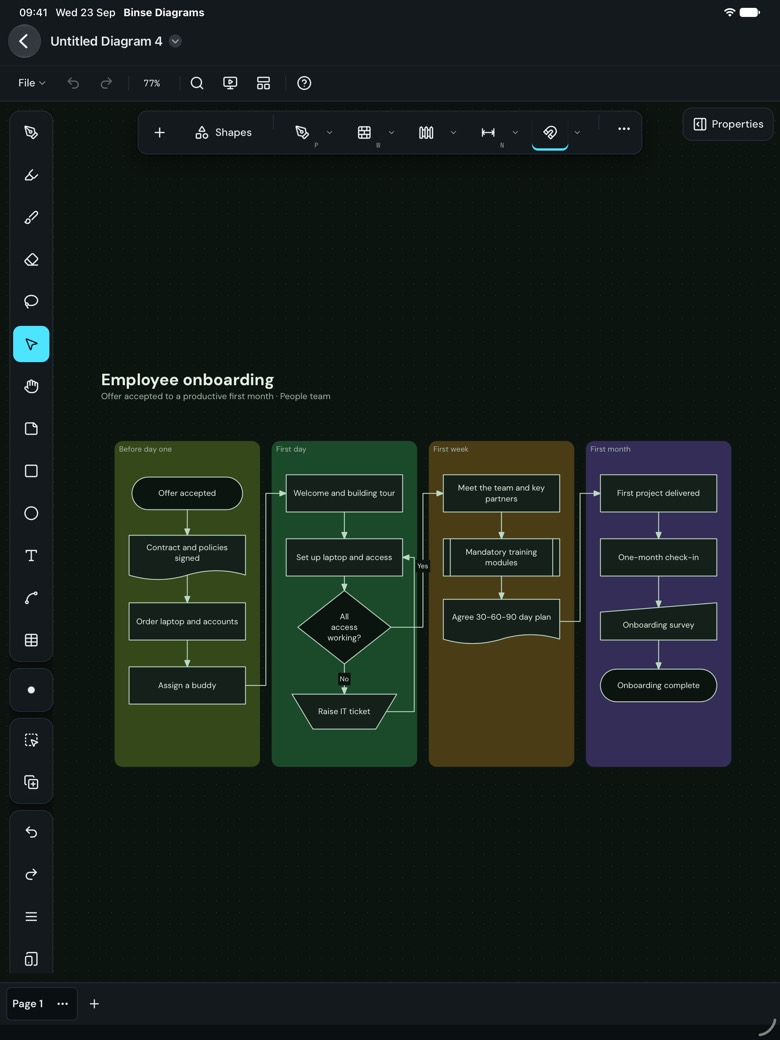Viewport: 780px width, 1040px height.
Task: Click the spacing measure icon
Action: 488,133
